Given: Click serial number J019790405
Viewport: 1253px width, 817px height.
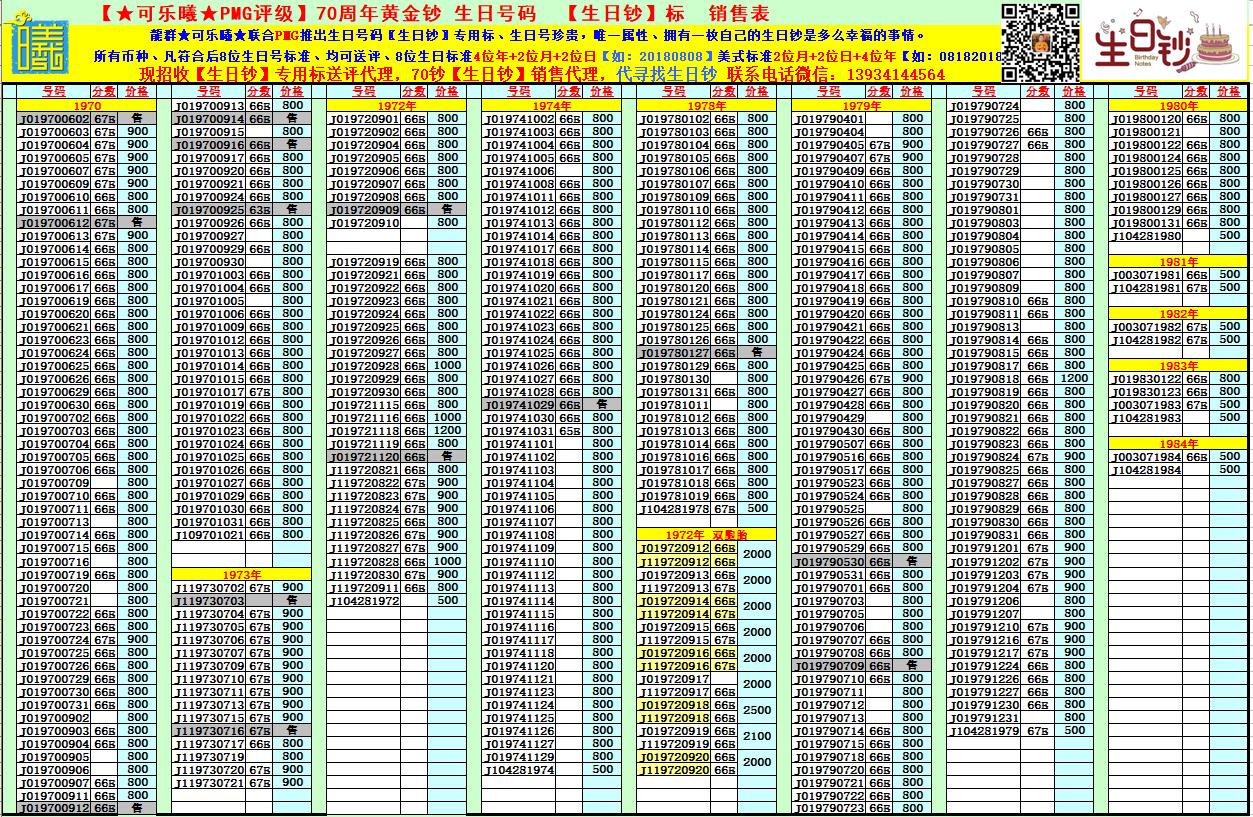Looking at the screenshot, I should [830, 145].
